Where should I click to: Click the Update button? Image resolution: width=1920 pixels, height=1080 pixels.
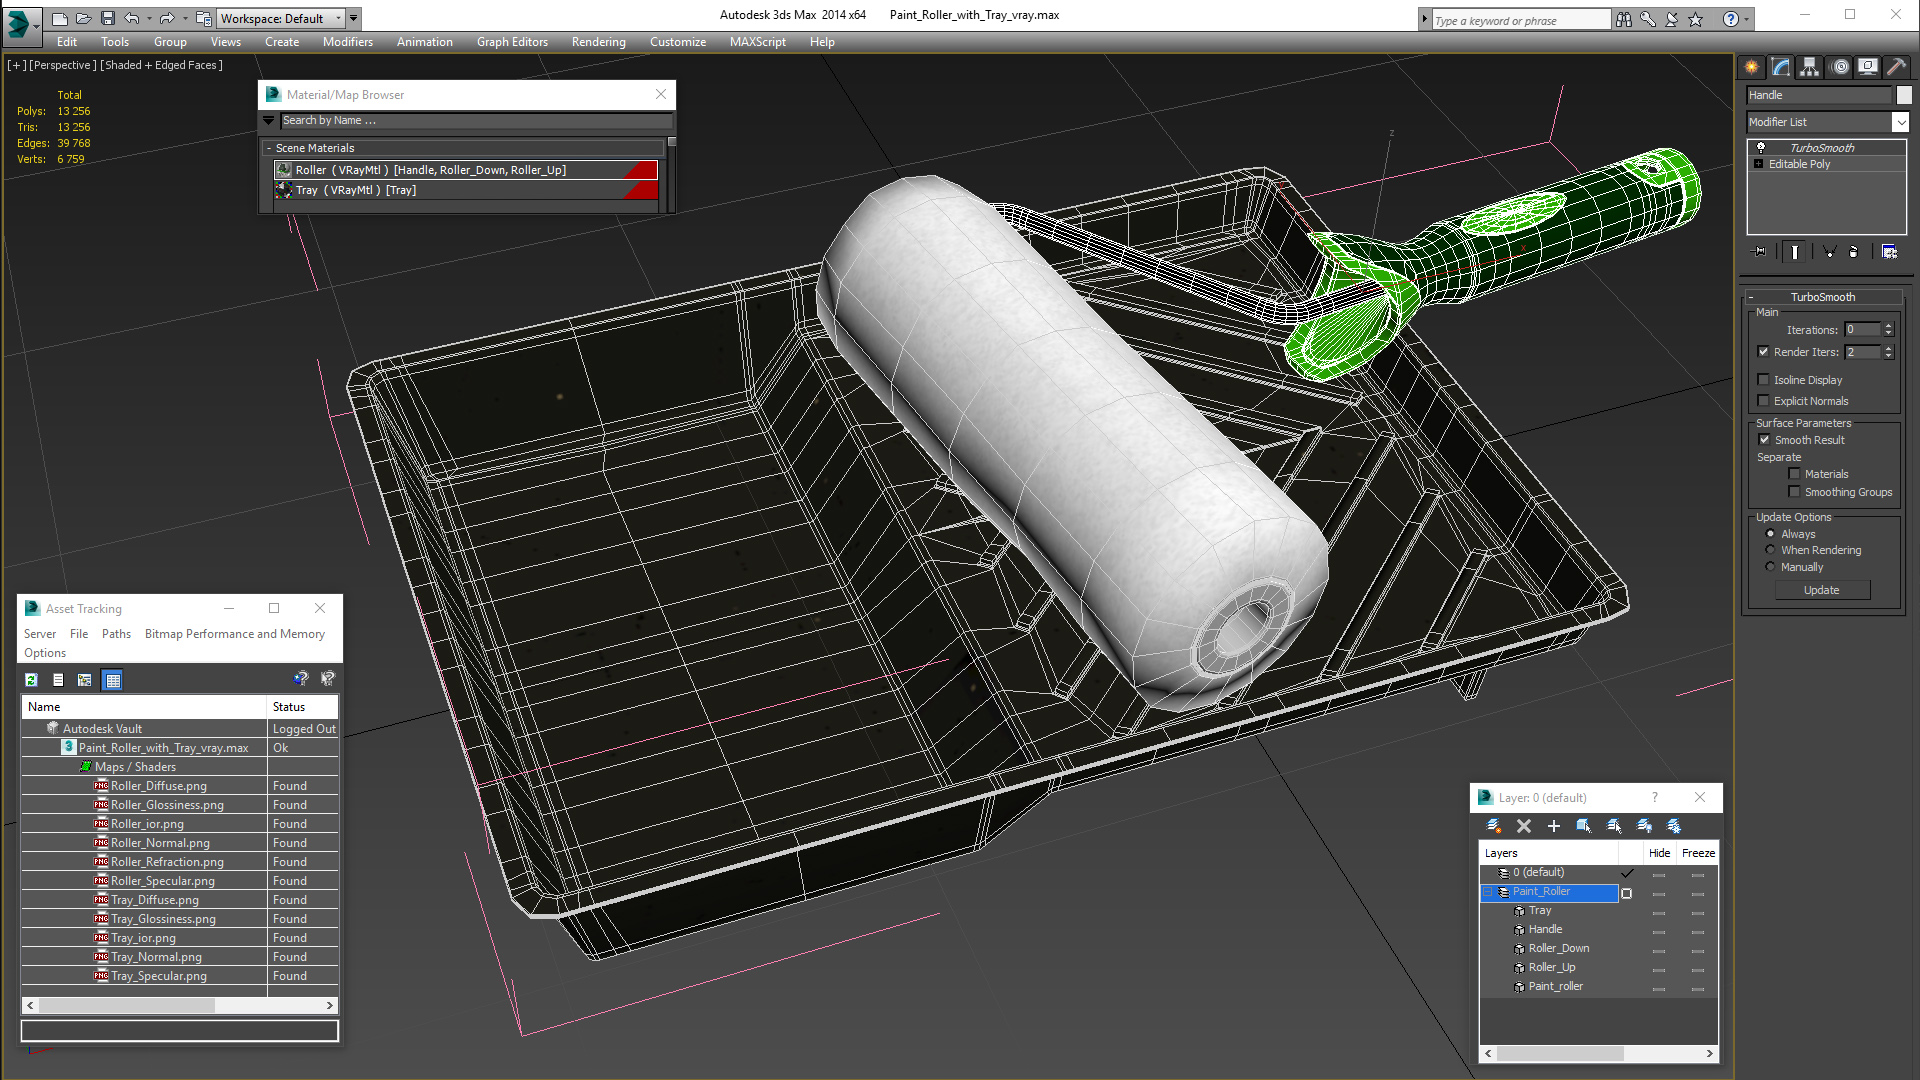[1821, 590]
